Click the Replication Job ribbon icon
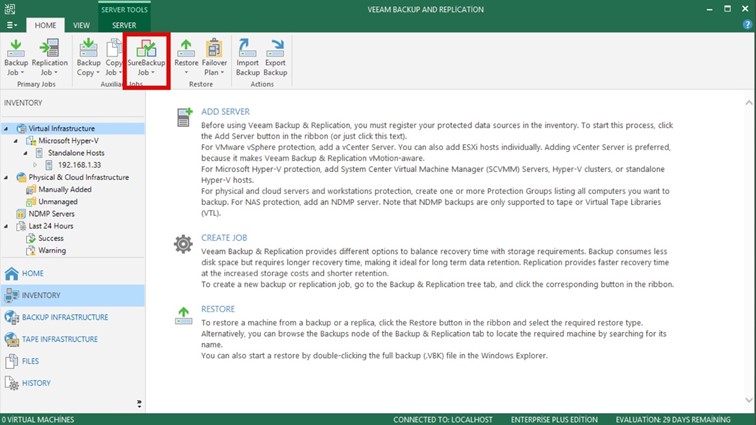 49,48
